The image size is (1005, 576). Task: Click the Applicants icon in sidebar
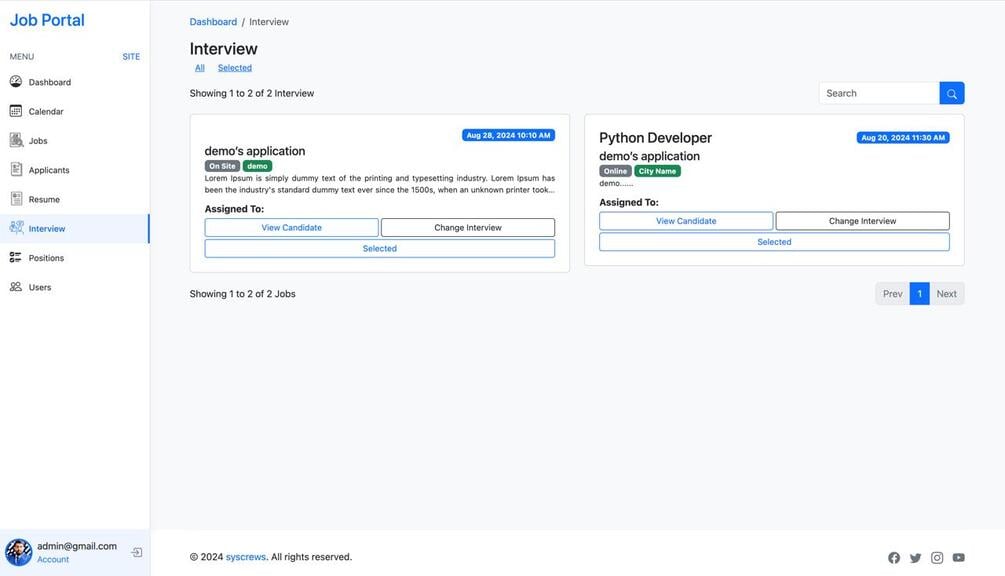click(x=16, y=170)
